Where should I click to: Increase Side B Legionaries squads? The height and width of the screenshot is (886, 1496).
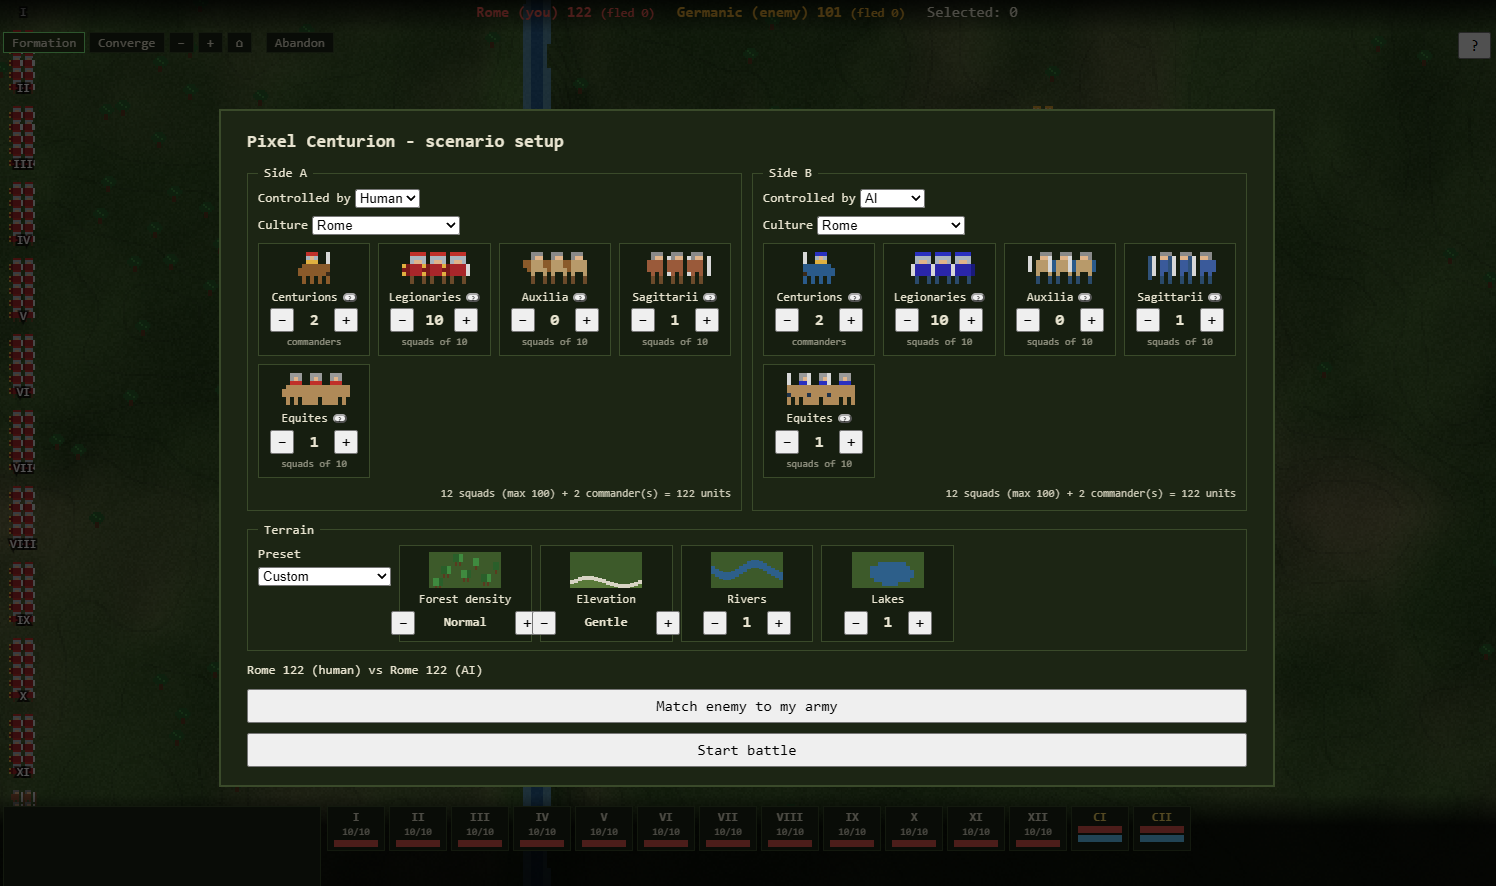[971, 320]
